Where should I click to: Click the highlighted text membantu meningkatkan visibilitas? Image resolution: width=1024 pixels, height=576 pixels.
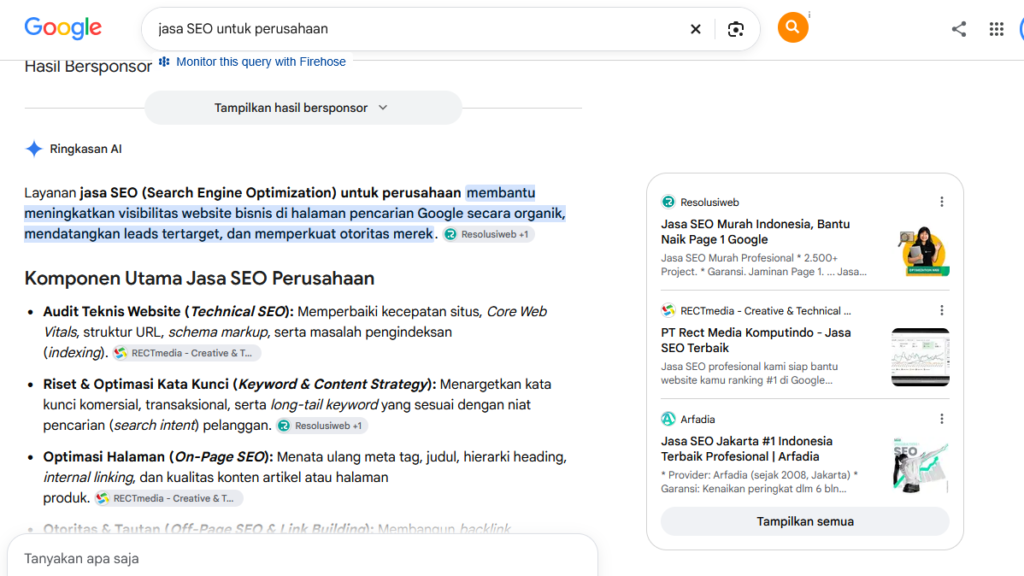tap(295, 213)
